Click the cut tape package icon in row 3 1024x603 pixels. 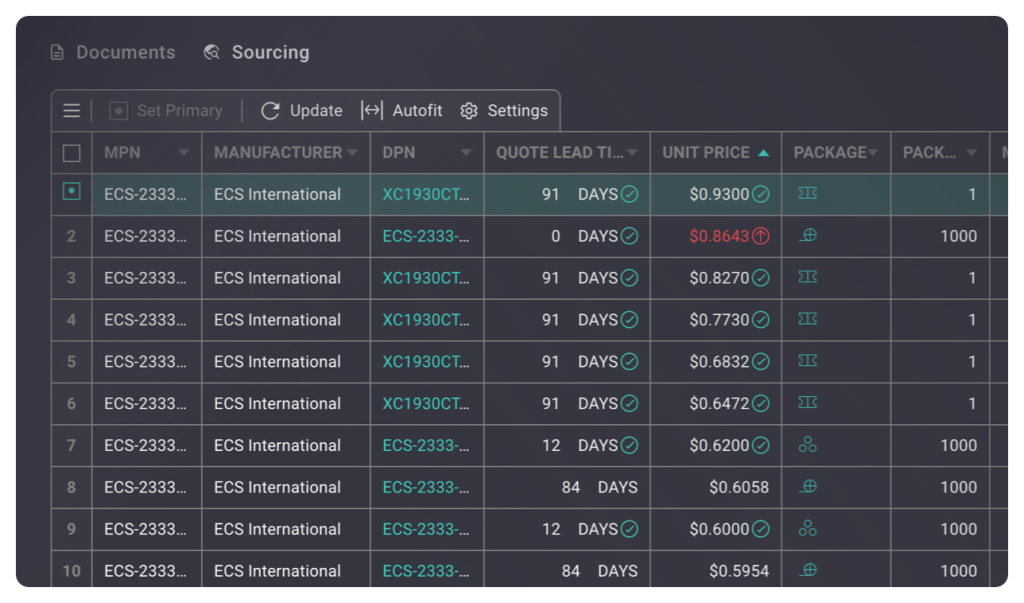coord(808,277)
